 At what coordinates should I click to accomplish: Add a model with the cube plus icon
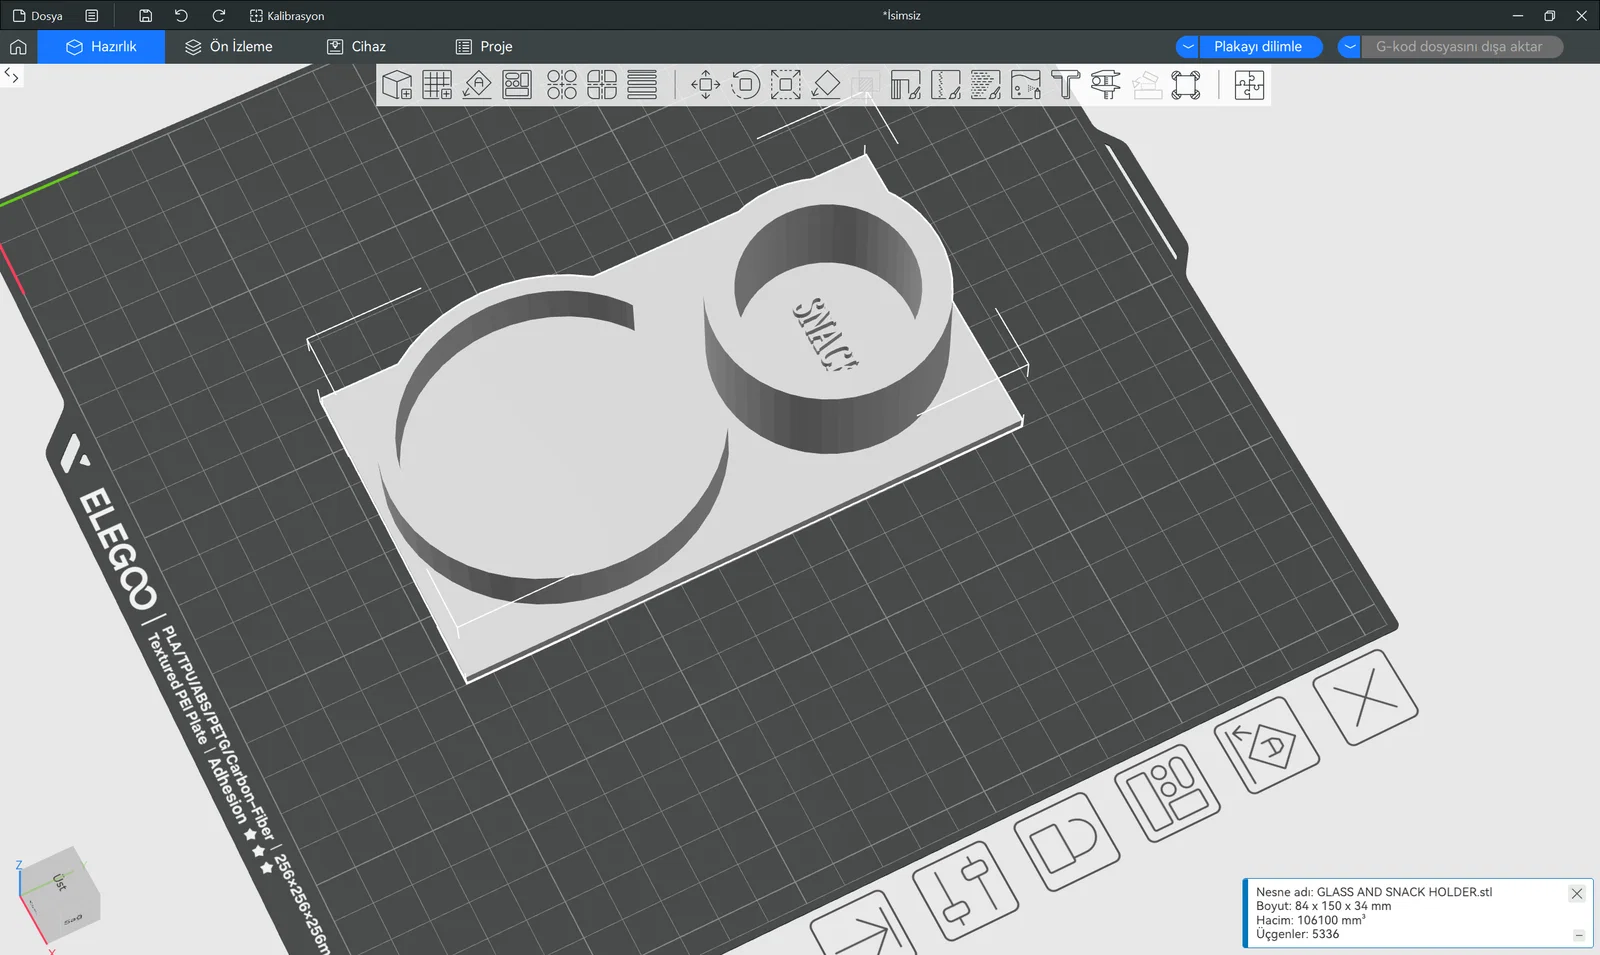click(x=397, y=85)
